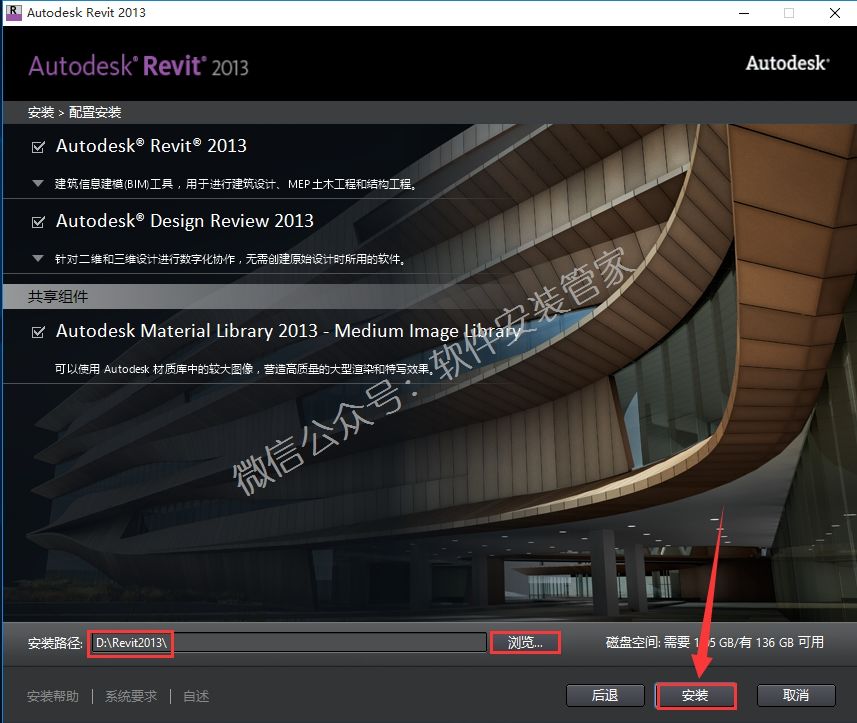This screenshot has height=723, width=857.
Task: Expand the Design Review 2013 settings arrow
Action: point(38,259)
